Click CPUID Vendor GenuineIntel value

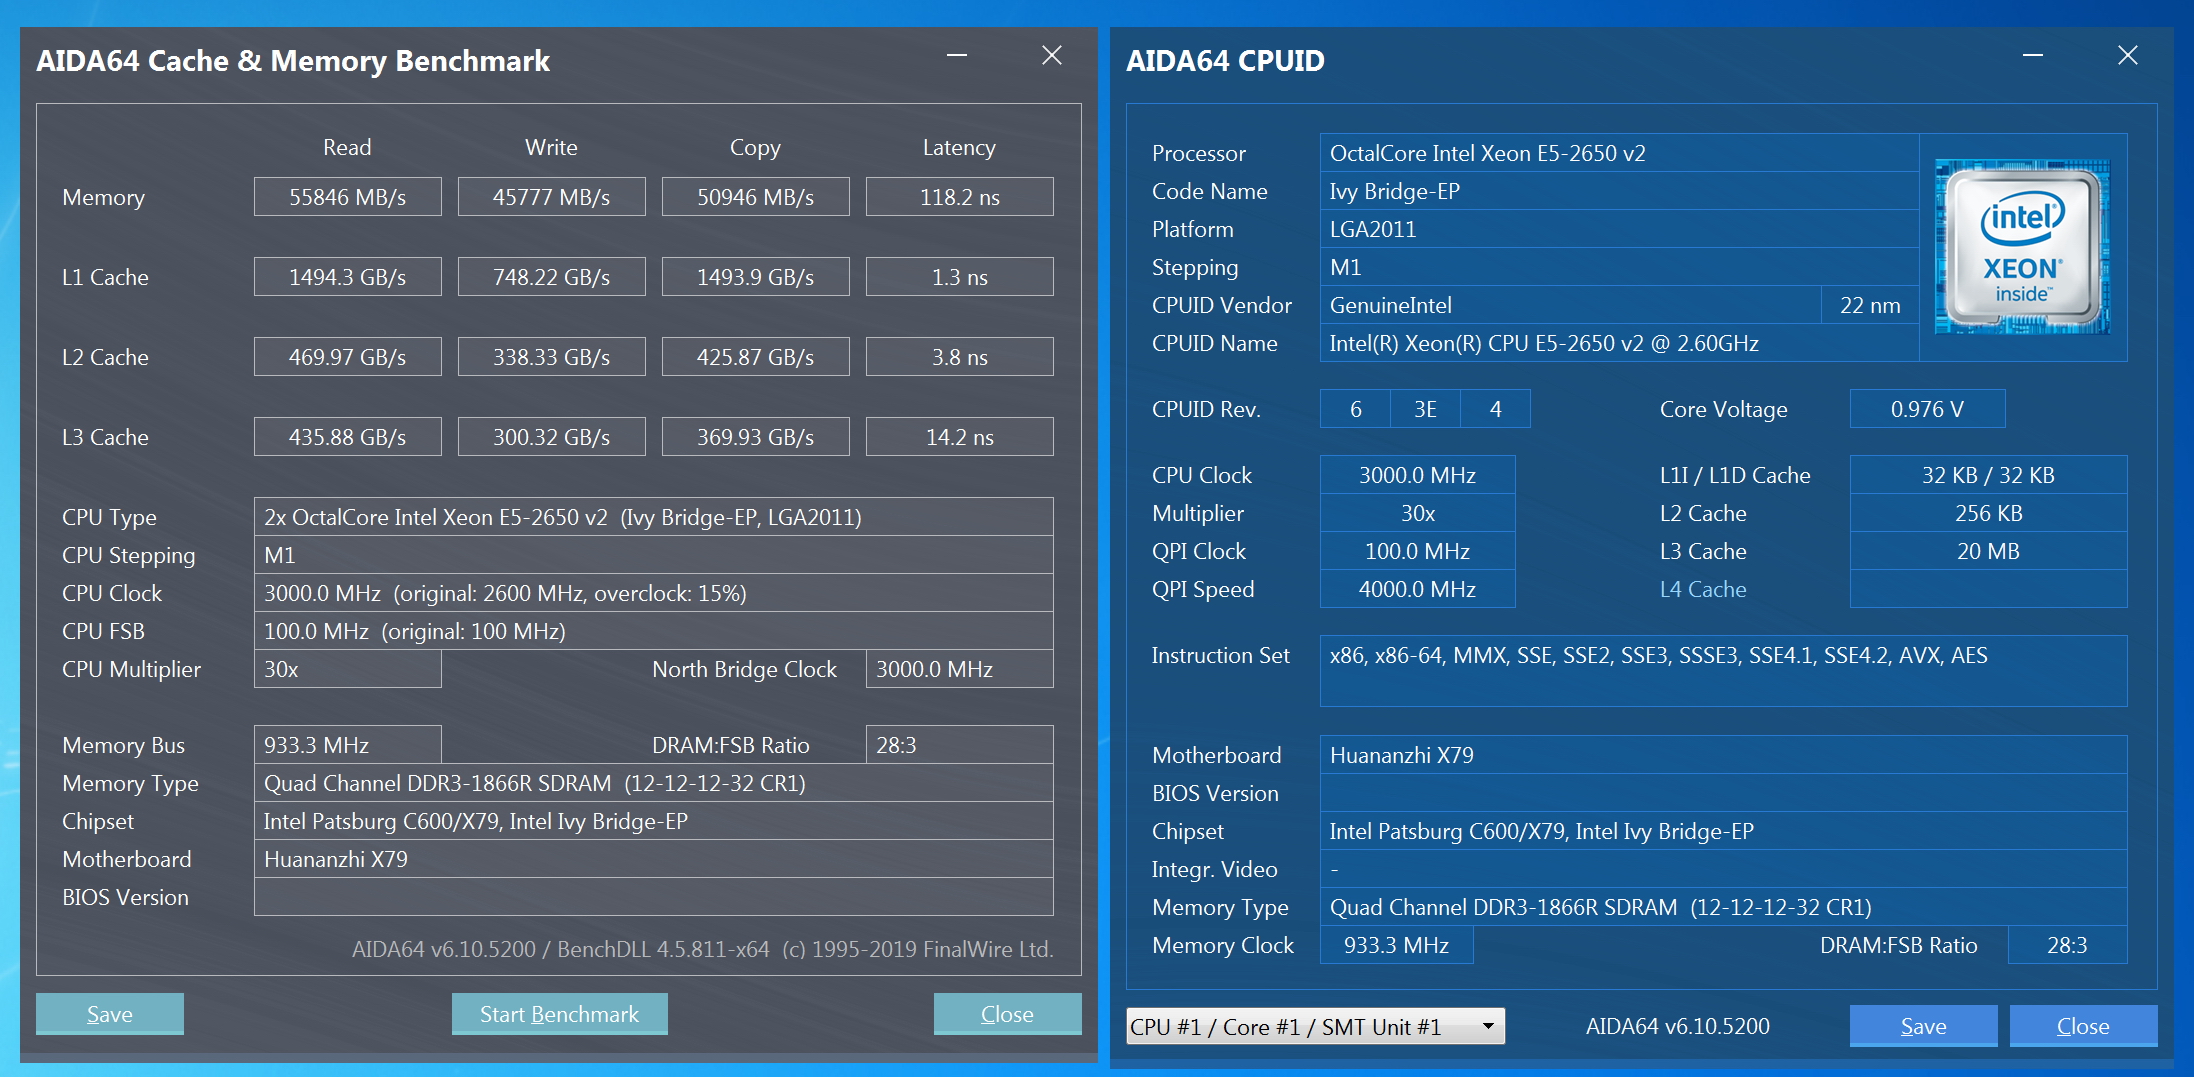tap(1571, 305)
